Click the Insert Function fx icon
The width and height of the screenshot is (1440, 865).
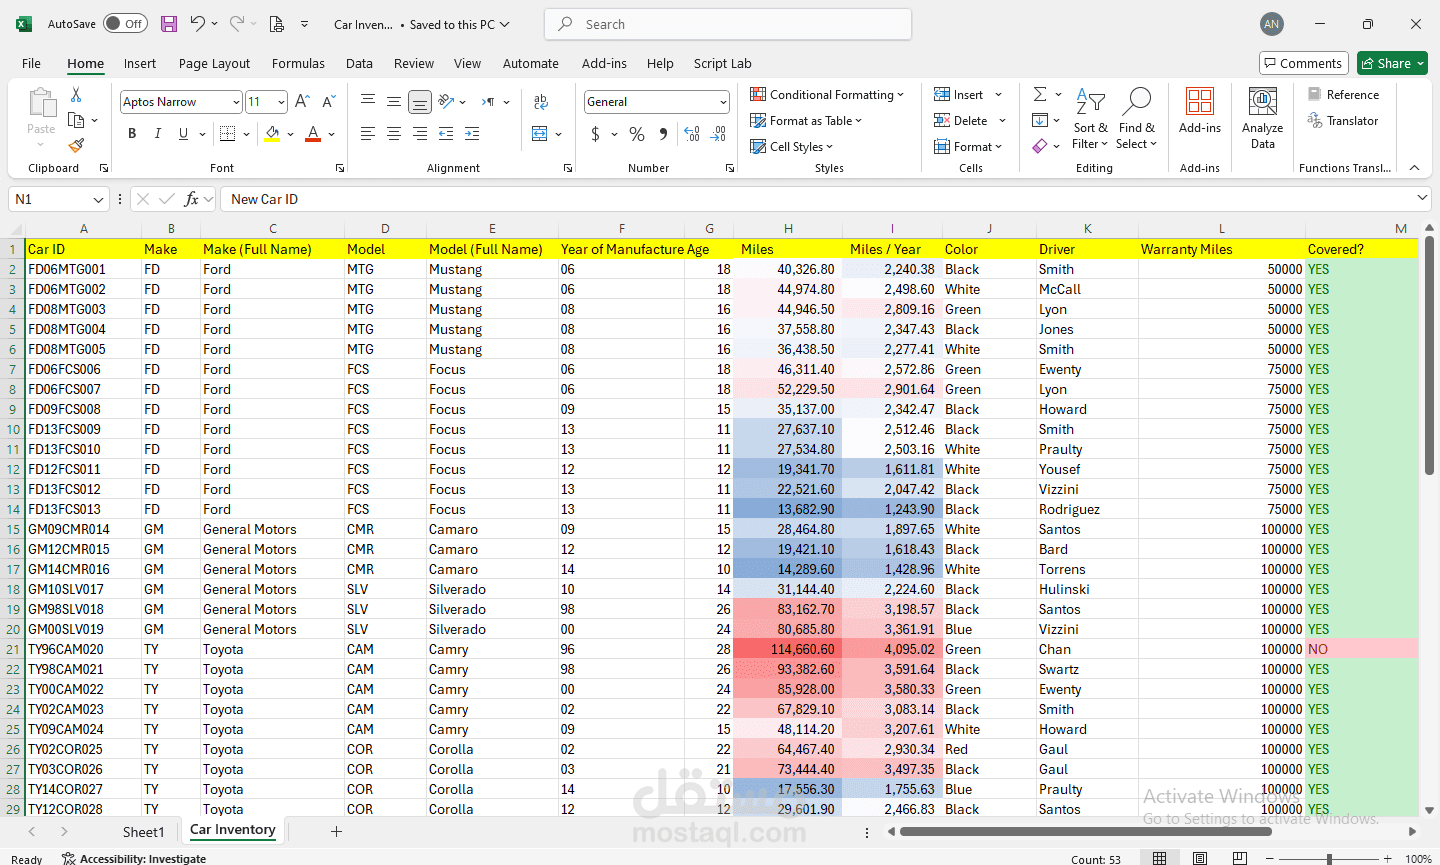pyautogui.click(x=191, y=199)
